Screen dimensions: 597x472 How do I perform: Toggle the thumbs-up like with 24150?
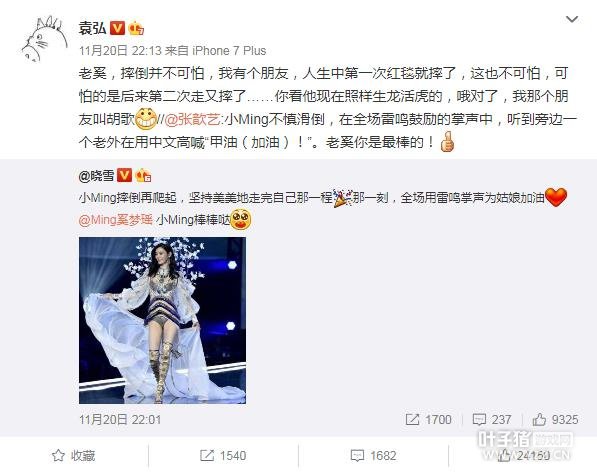tap(524, 455)
